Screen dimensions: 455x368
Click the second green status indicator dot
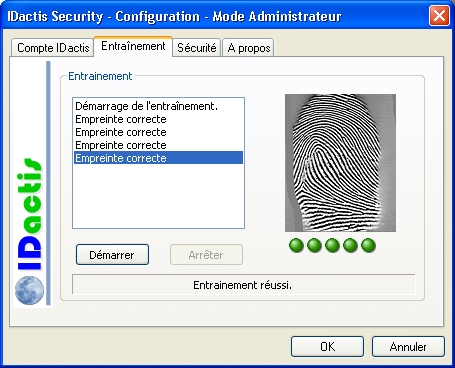[314, 246]
